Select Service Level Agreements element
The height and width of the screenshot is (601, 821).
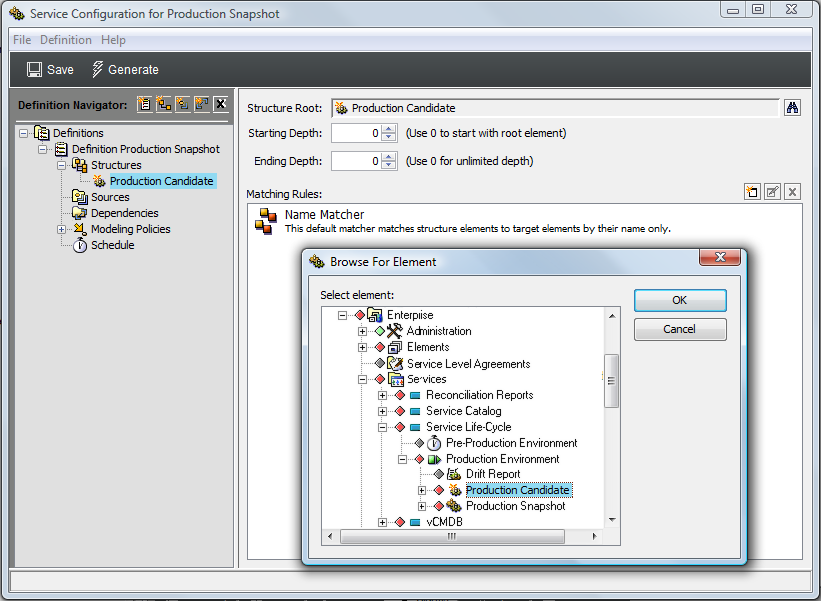(x=469, y=364)
